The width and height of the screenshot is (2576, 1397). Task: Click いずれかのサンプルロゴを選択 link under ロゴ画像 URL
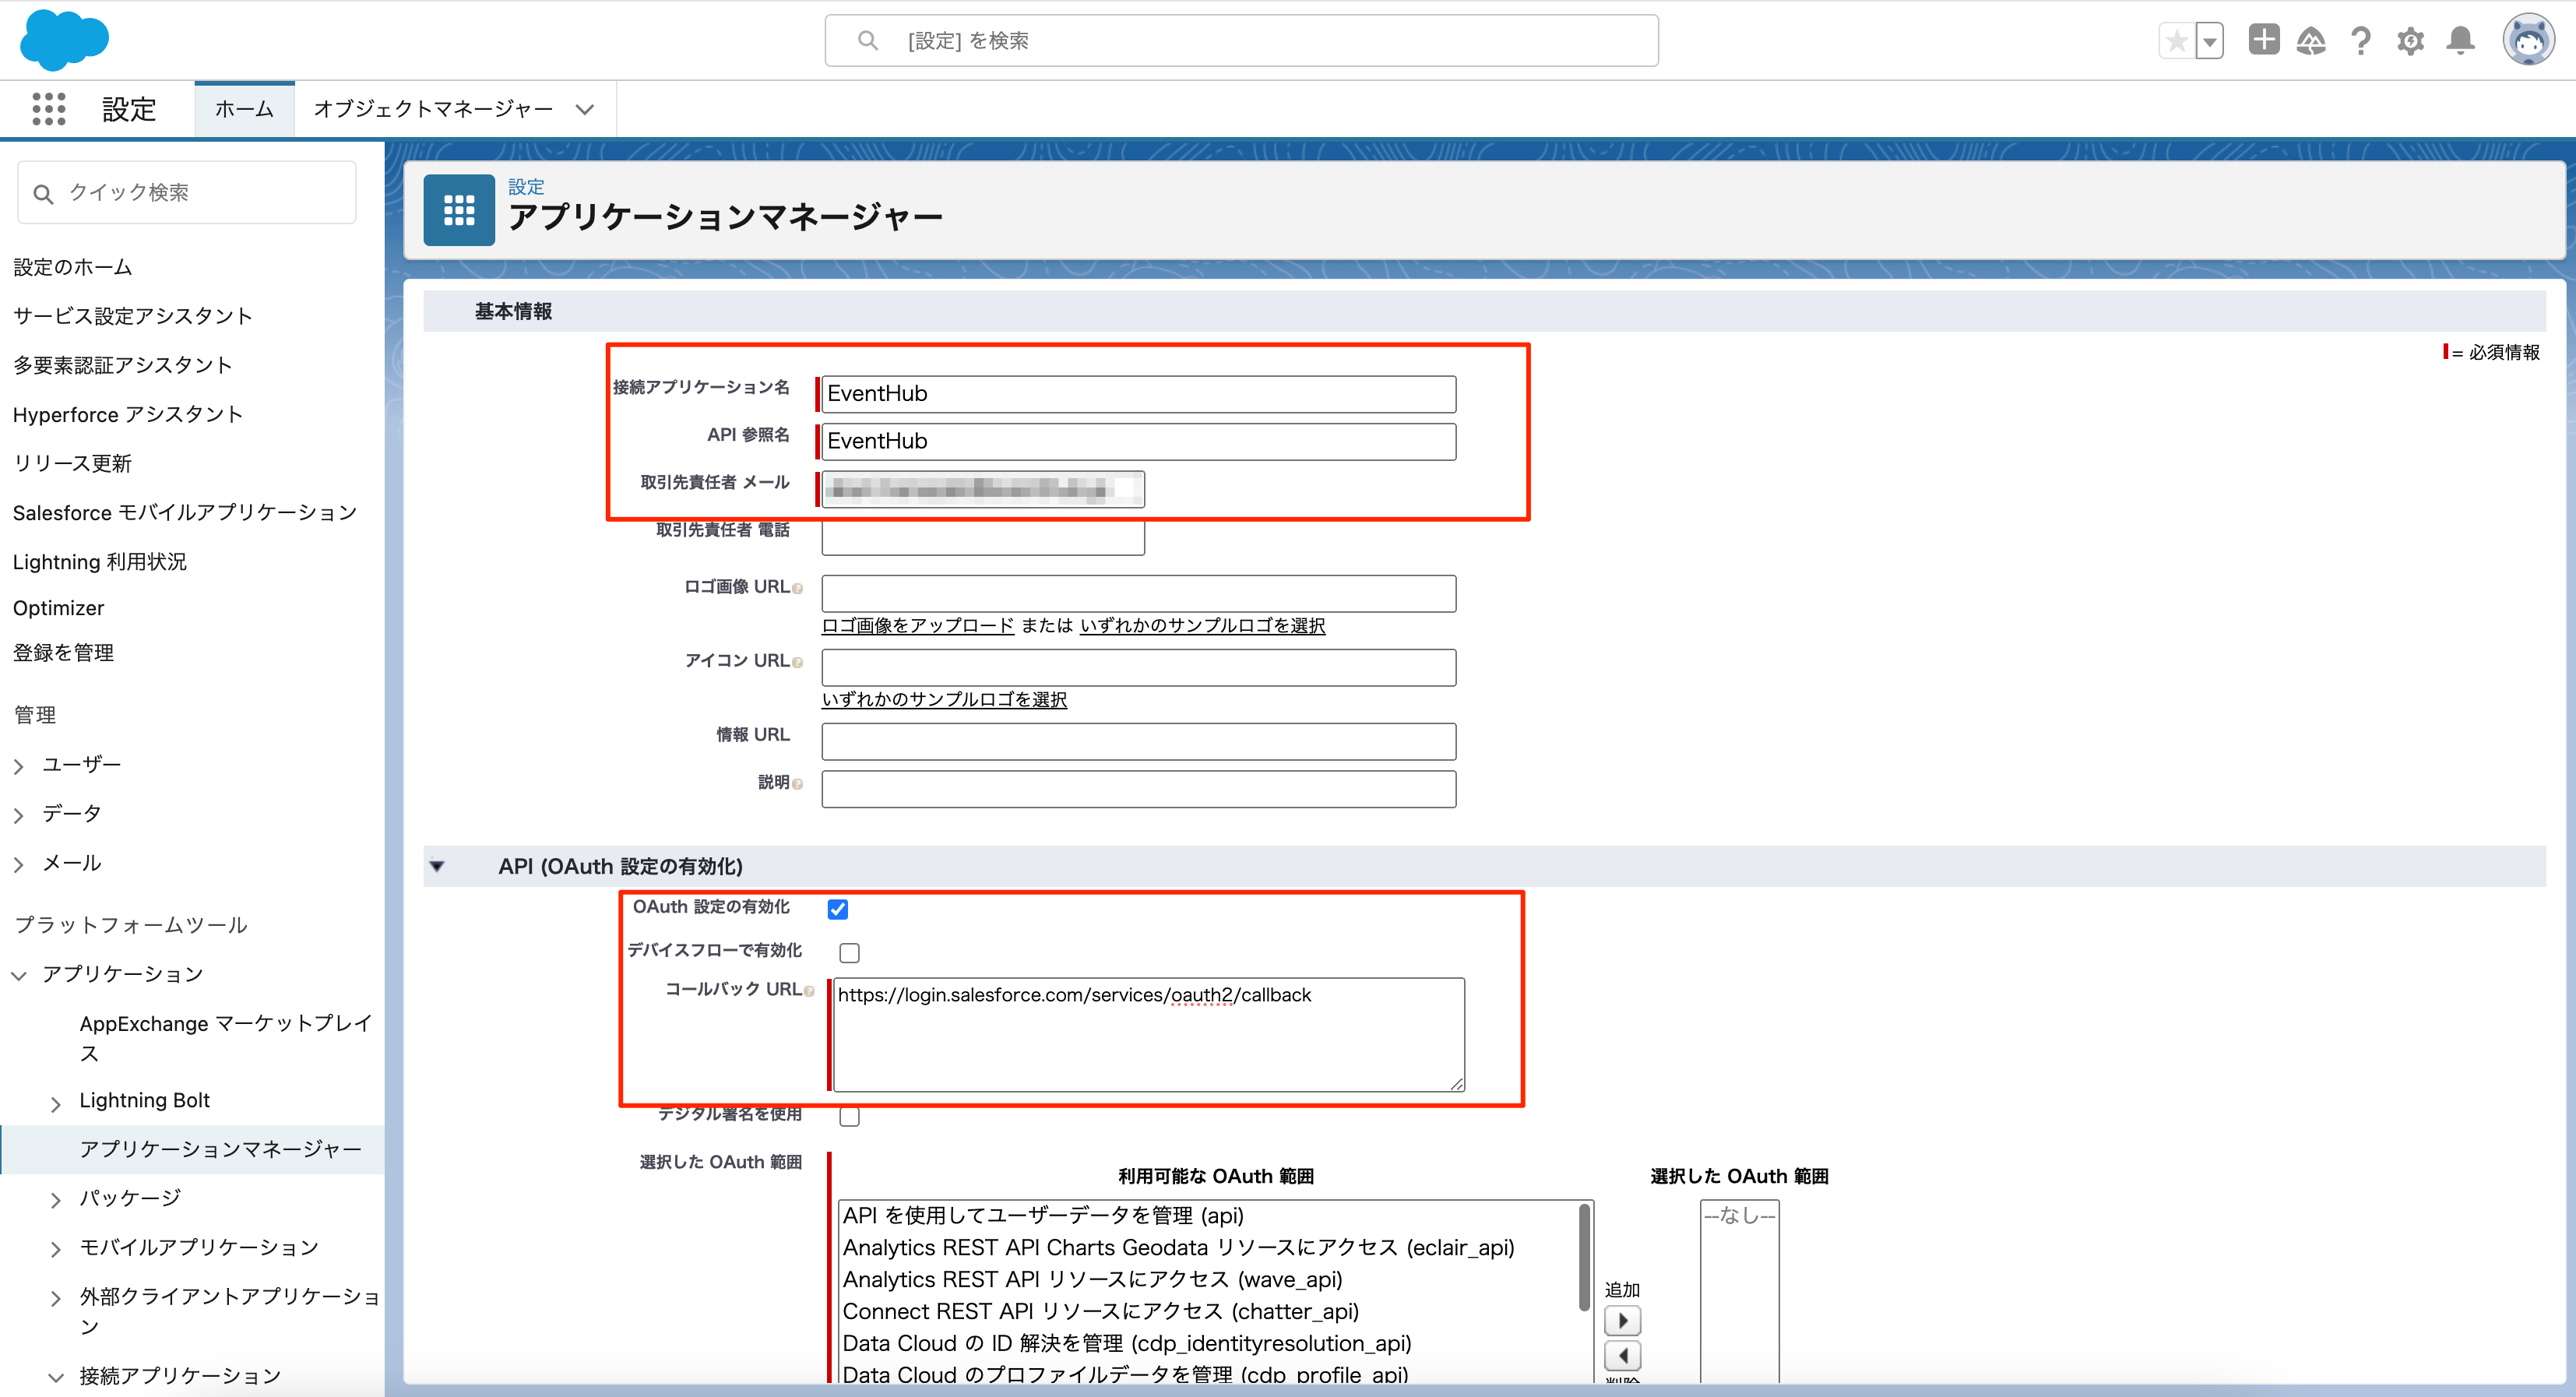tap(1203, 625)
